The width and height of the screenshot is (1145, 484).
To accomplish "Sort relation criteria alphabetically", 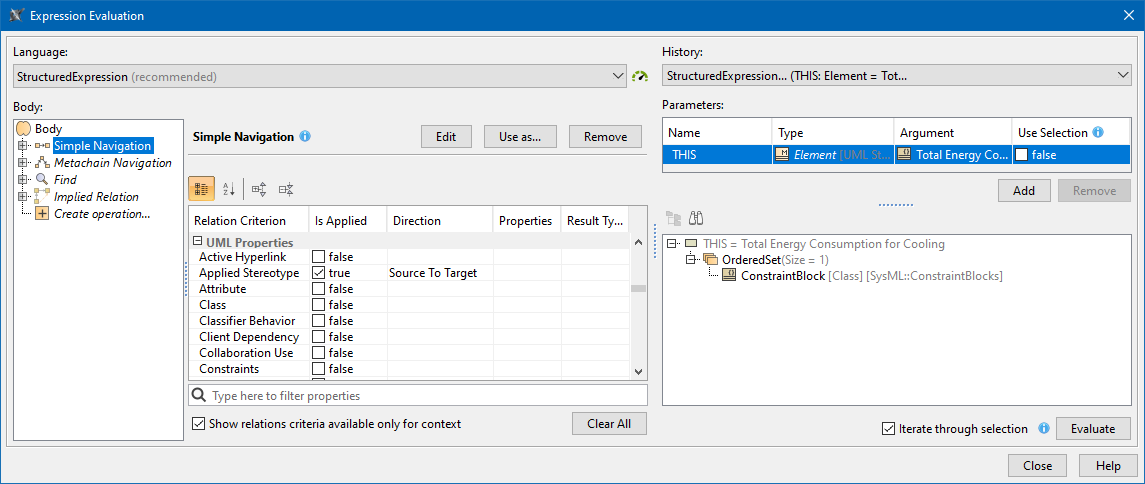I will (228, 188).
